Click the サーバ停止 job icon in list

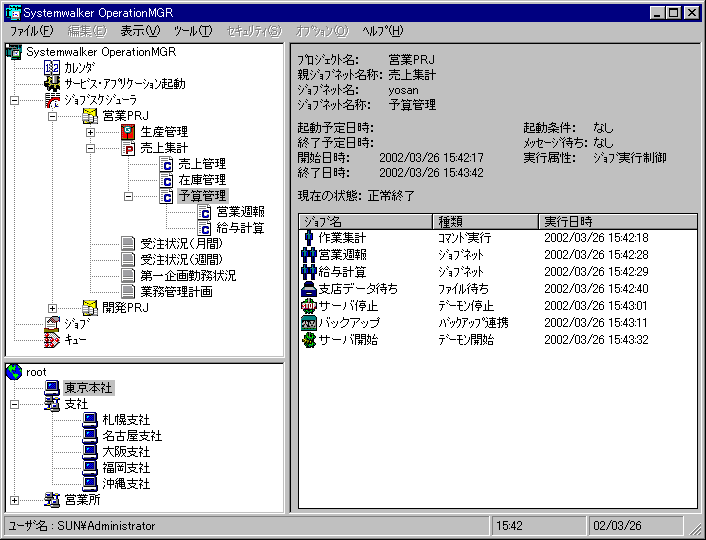[x=309, y=306]
